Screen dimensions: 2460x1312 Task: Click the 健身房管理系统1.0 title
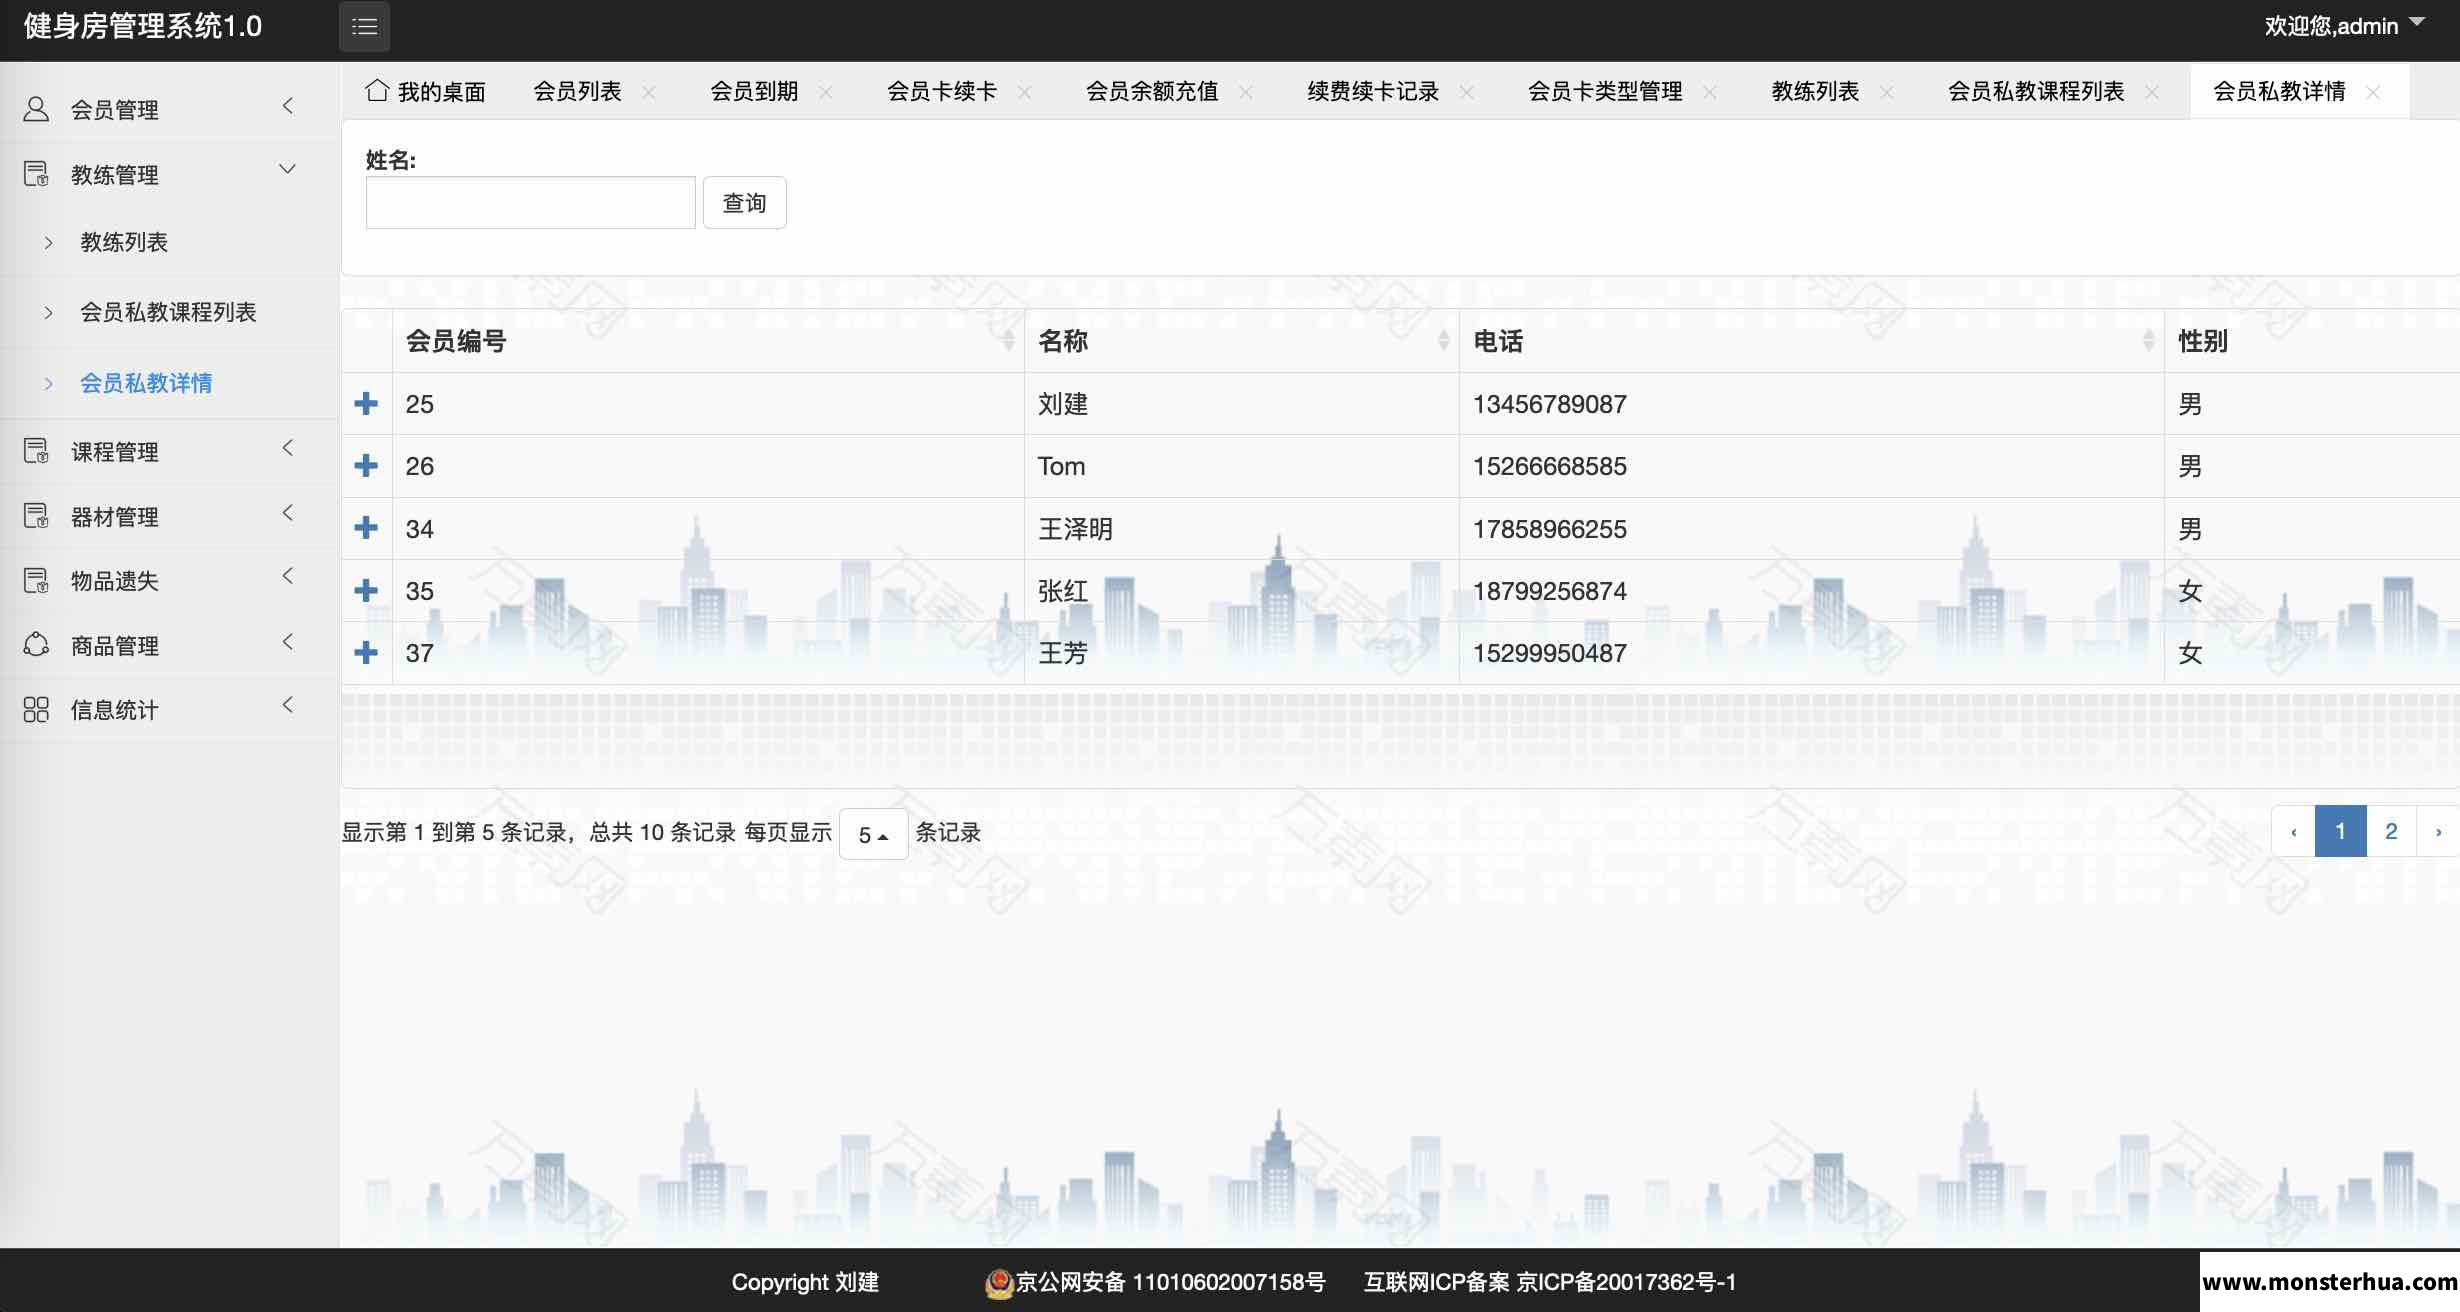[143, 26]
